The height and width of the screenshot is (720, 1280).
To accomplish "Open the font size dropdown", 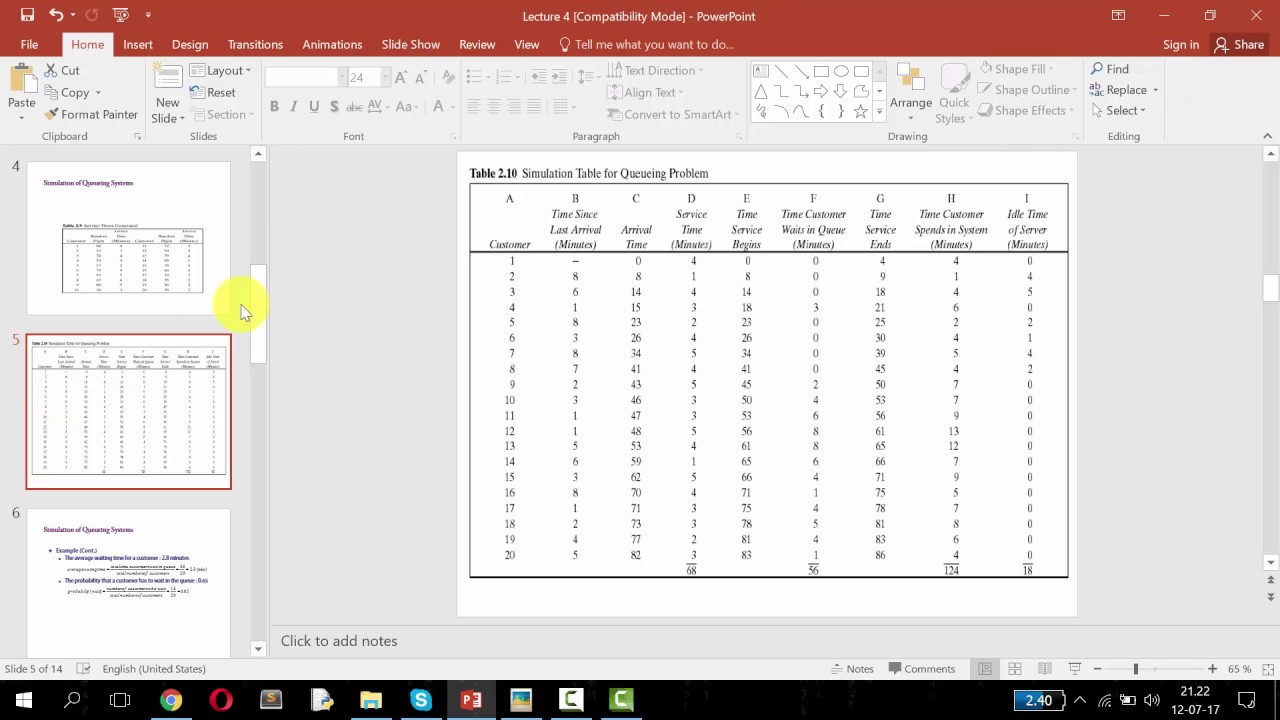I will pos(385,77).
